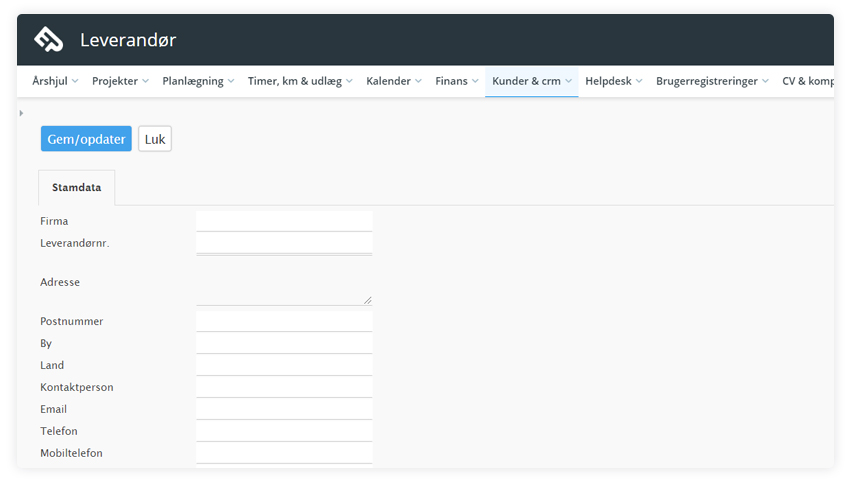
Task: Click the Kontaktperson field label
Action: (77, 387)
